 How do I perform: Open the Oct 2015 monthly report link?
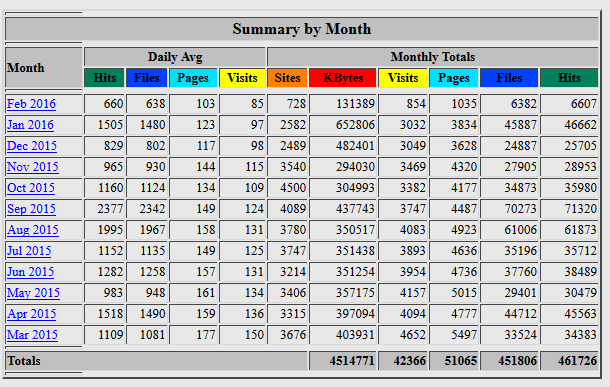[x=31, y=188]
